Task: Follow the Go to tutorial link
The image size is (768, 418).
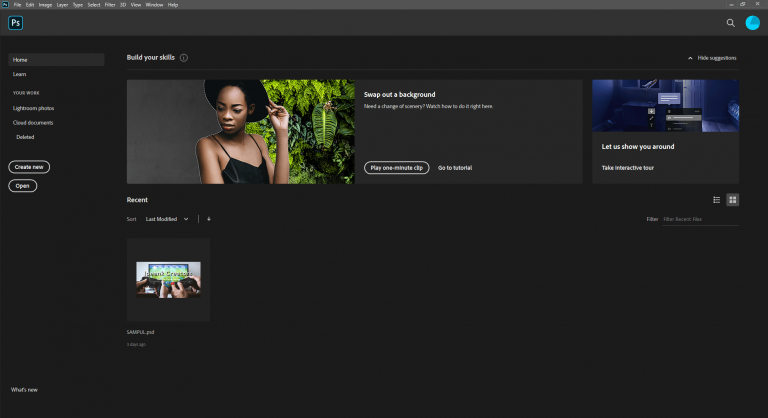Action: pyautogui.click(x=455, y=167)
